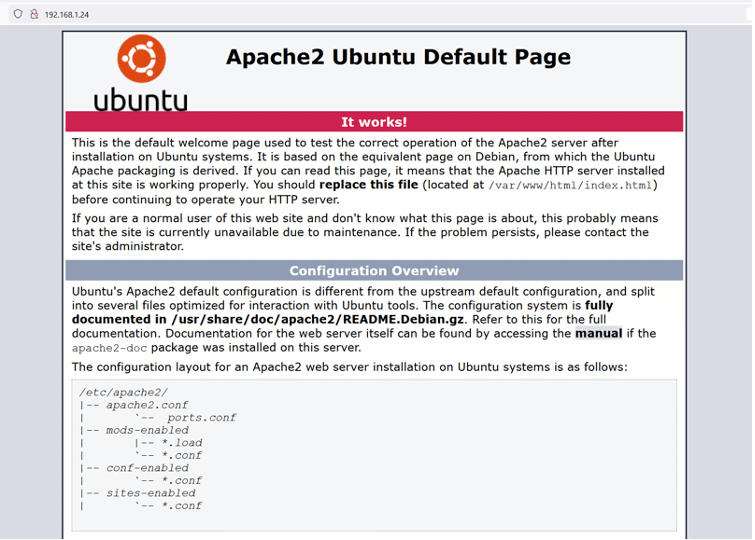Click the tracking protection shield icon
Screen dimensions: 755x540
tap(18, 15)
